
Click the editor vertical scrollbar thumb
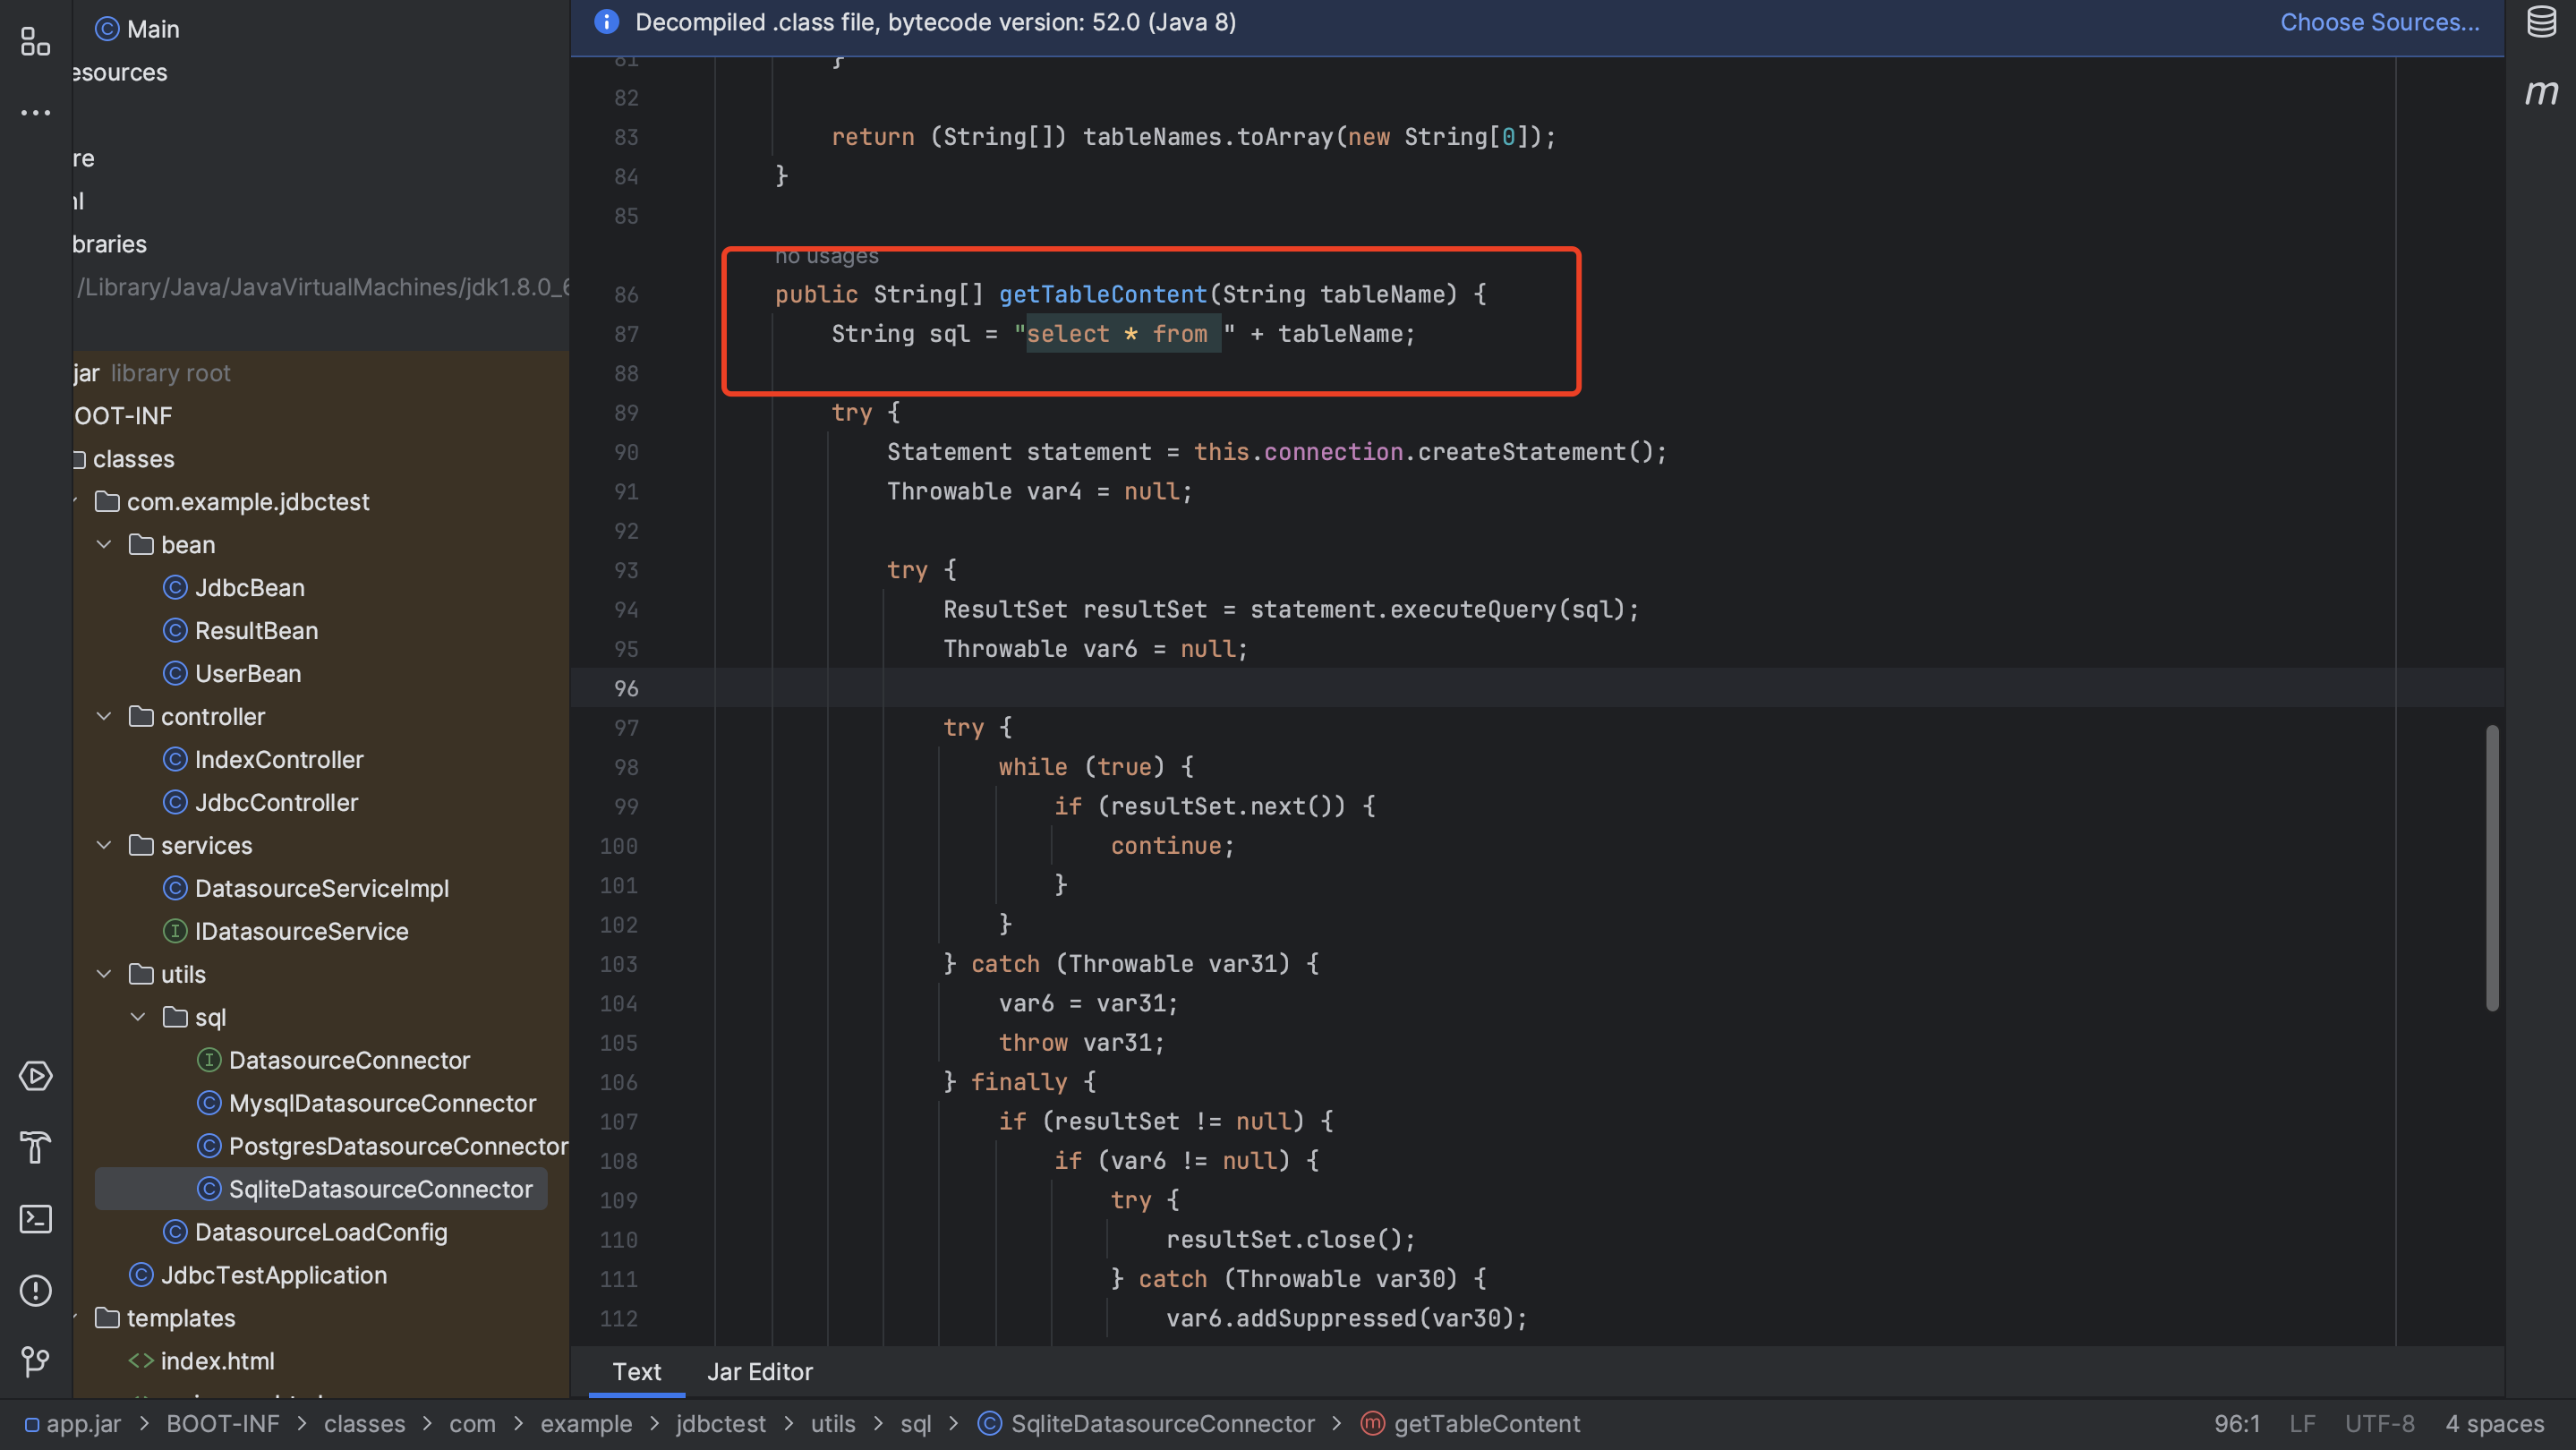coord(2492,867)
